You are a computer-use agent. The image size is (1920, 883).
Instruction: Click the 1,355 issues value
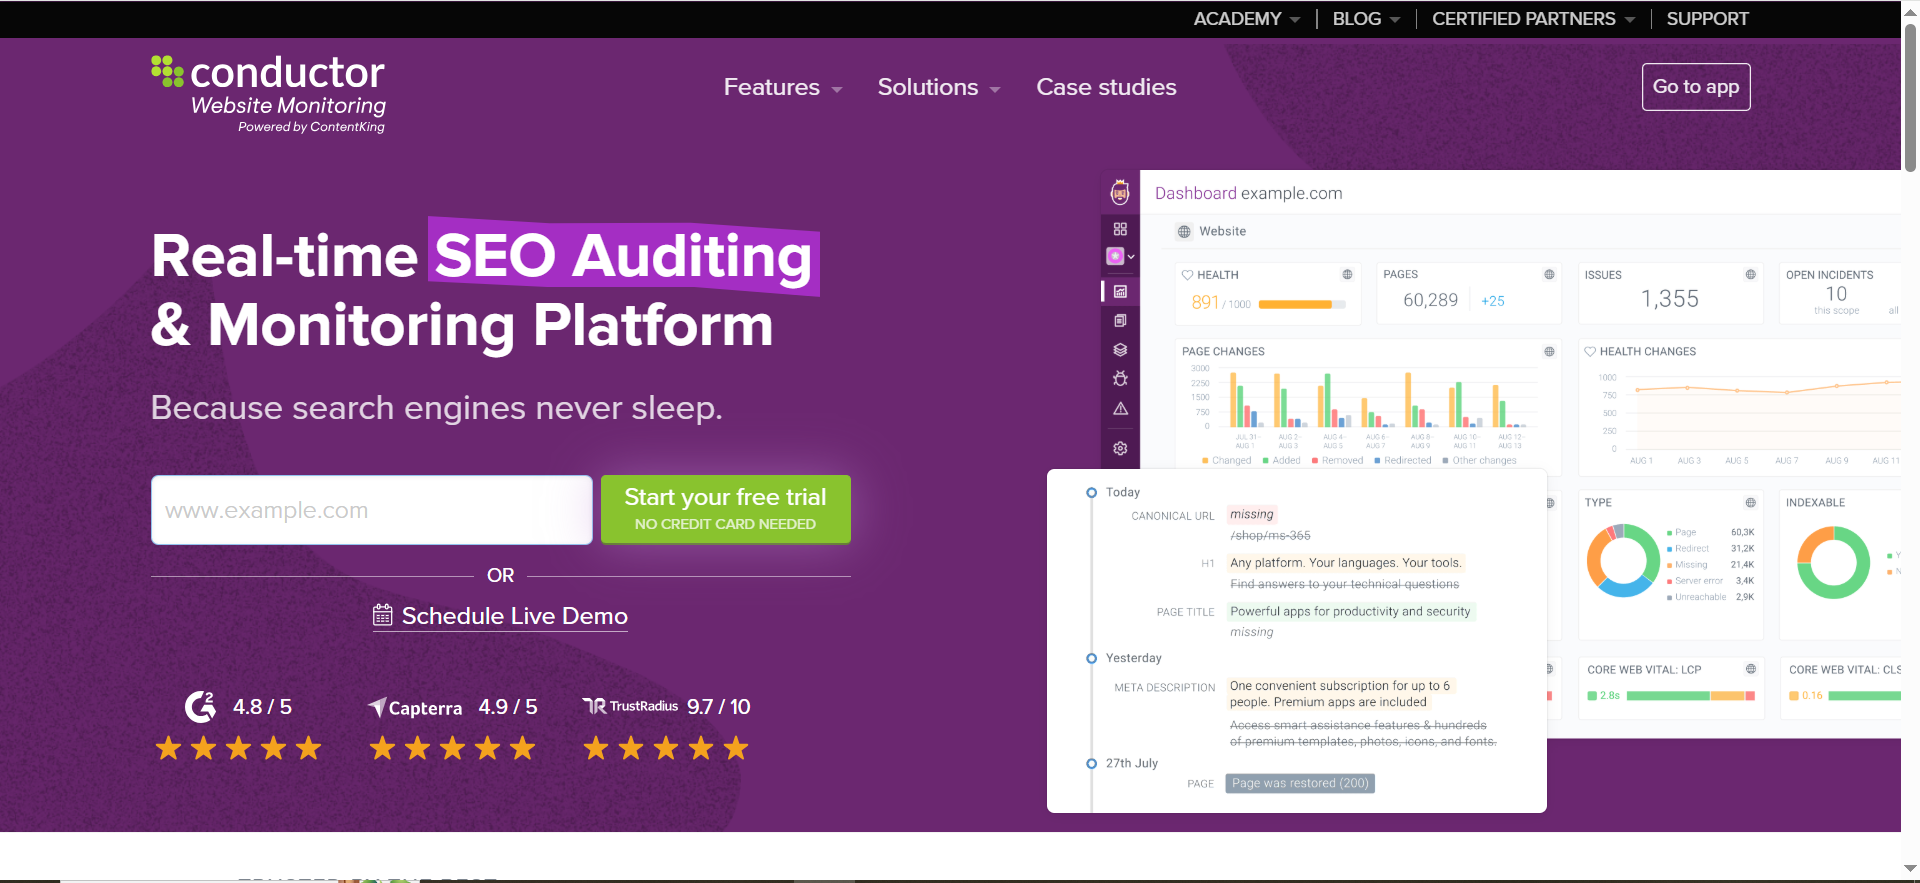point(1669,299)
